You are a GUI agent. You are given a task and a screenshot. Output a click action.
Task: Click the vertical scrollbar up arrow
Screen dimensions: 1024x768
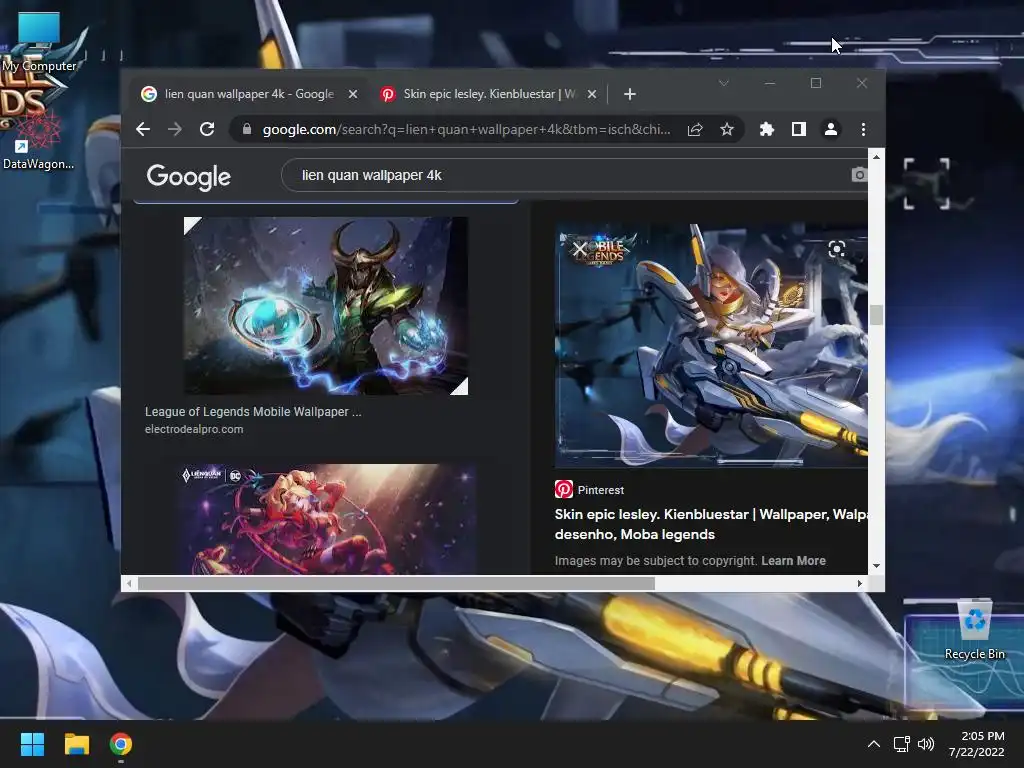876,157
